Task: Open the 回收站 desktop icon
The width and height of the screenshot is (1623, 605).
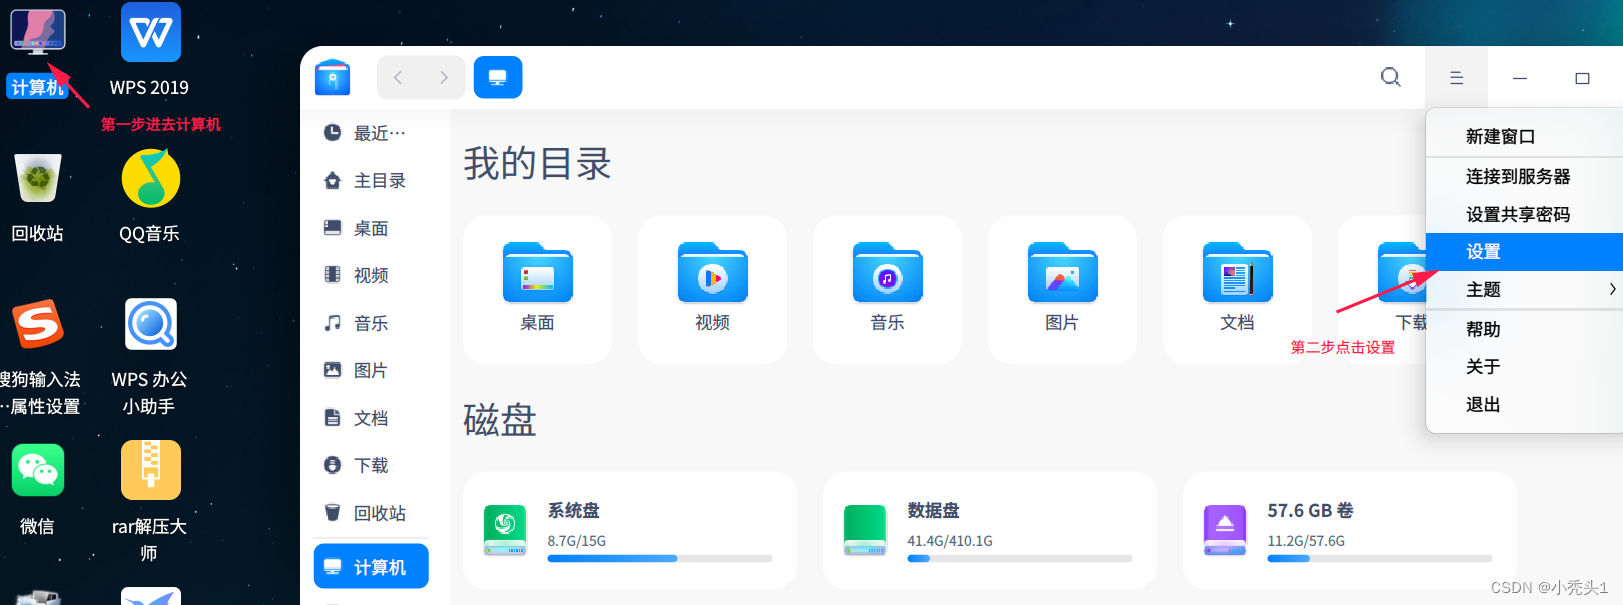Action: pos(38,179)
